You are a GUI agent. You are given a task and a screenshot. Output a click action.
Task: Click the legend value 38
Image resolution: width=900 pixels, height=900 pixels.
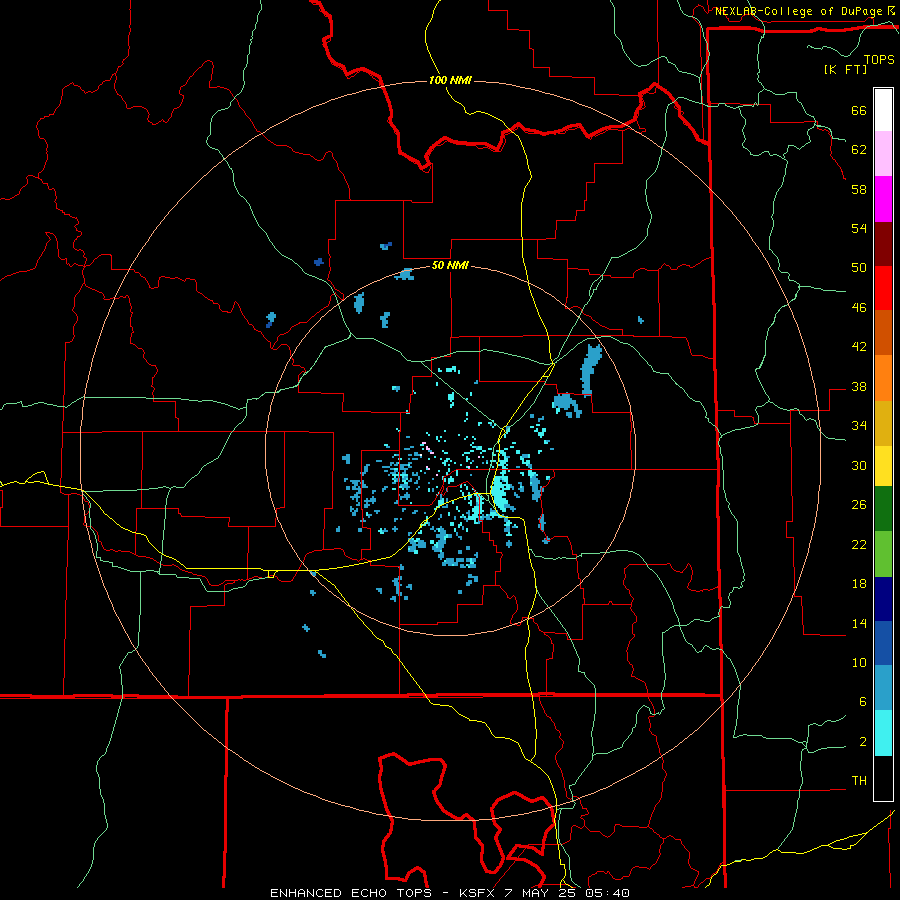[859, 386]
